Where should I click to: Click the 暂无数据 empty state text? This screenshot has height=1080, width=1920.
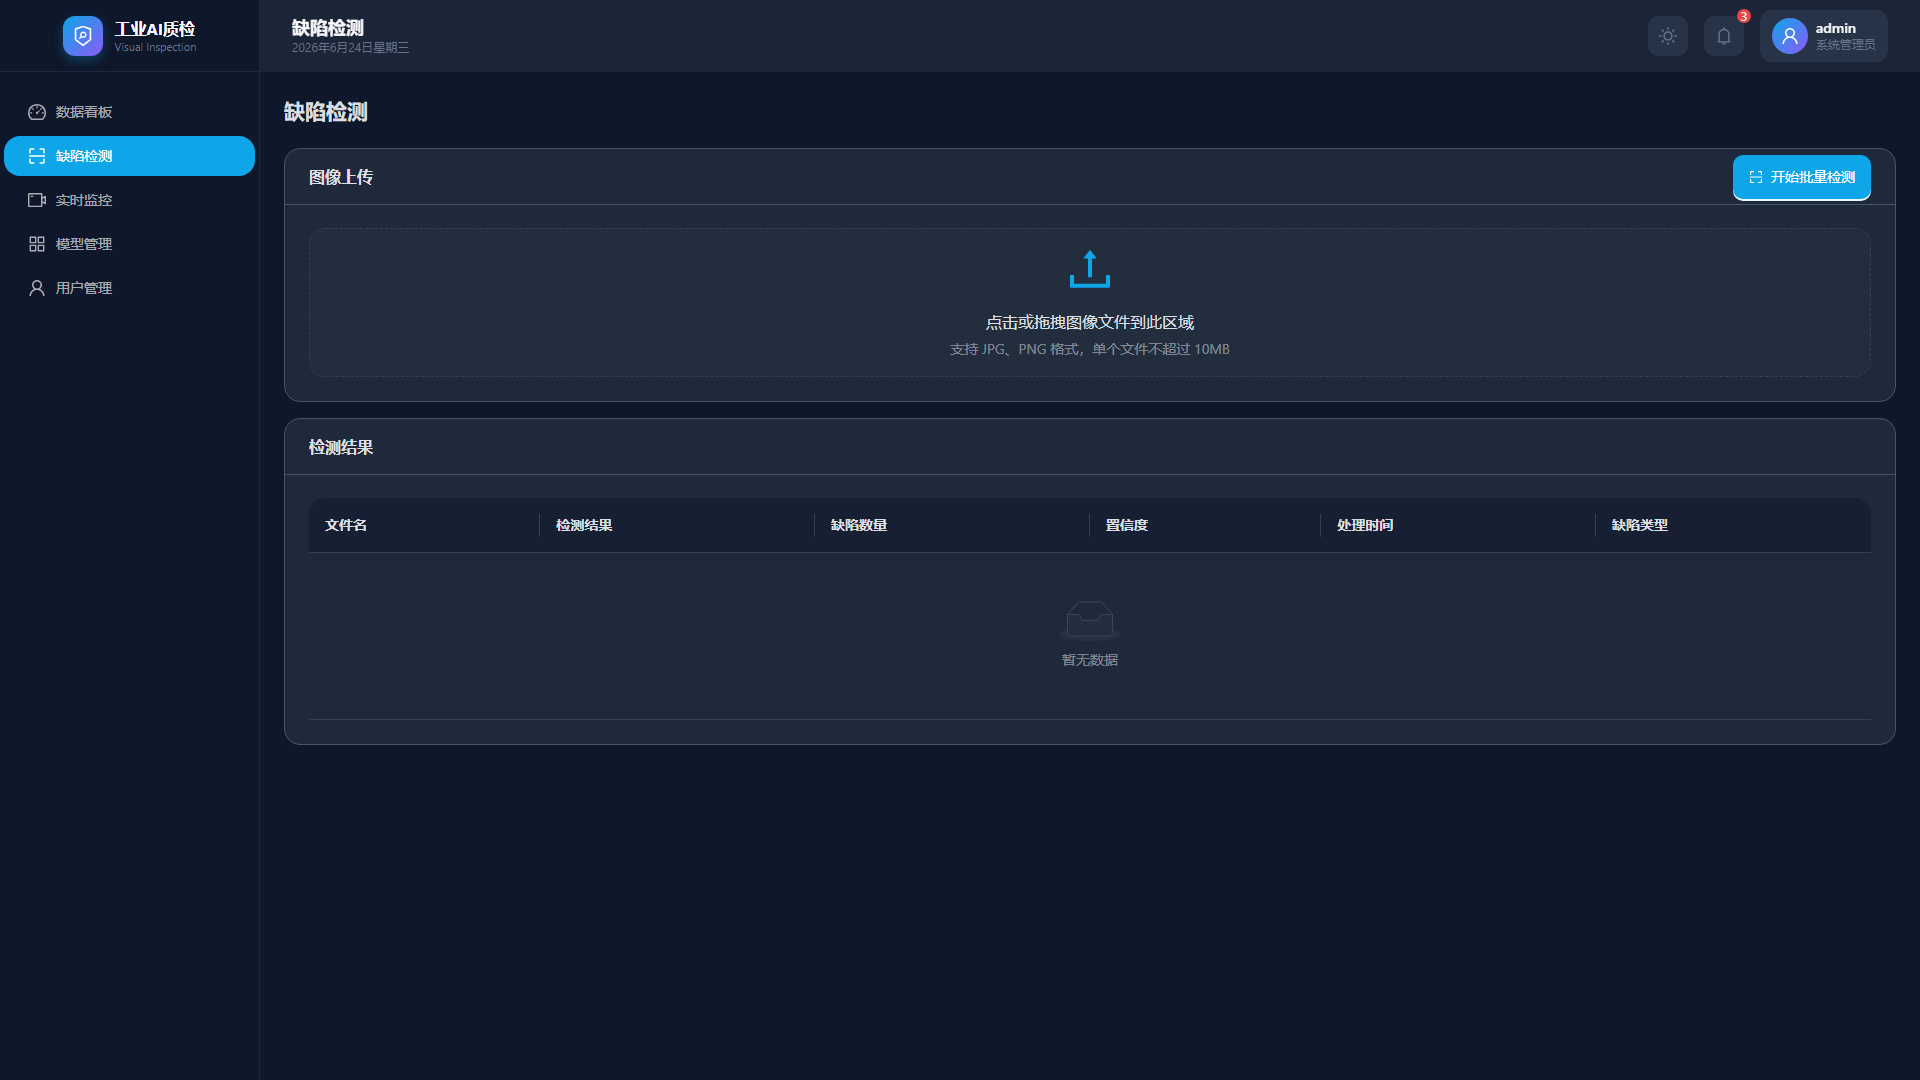(1090, 660)
